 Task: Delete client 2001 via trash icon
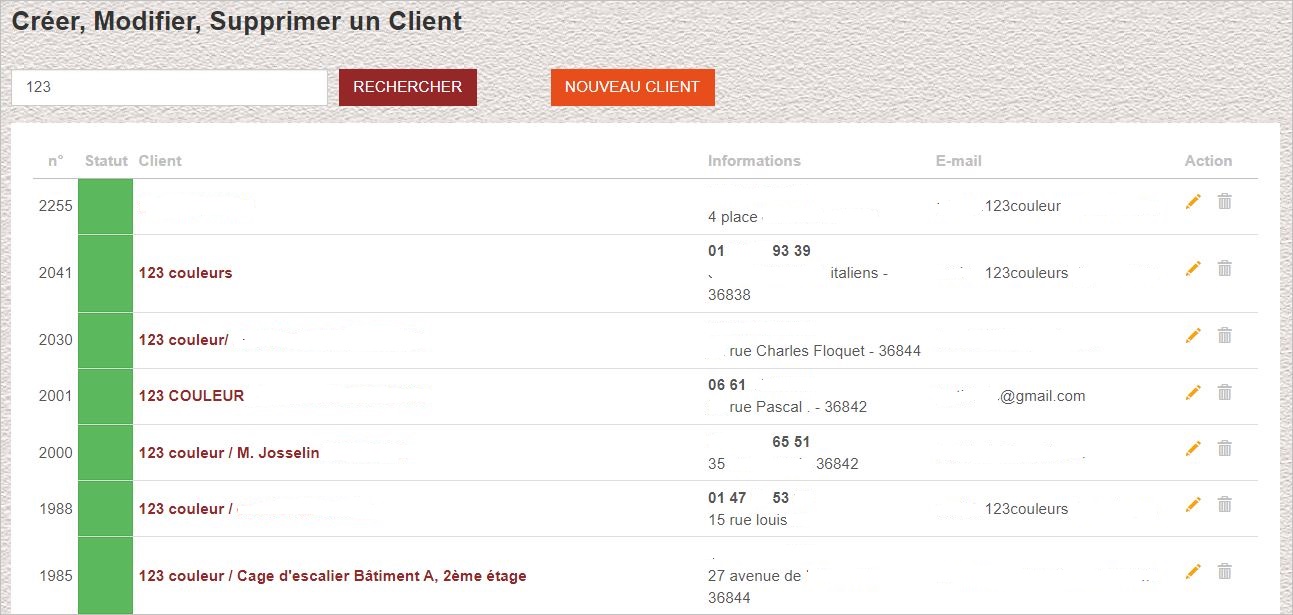(x=1224, y=392)
